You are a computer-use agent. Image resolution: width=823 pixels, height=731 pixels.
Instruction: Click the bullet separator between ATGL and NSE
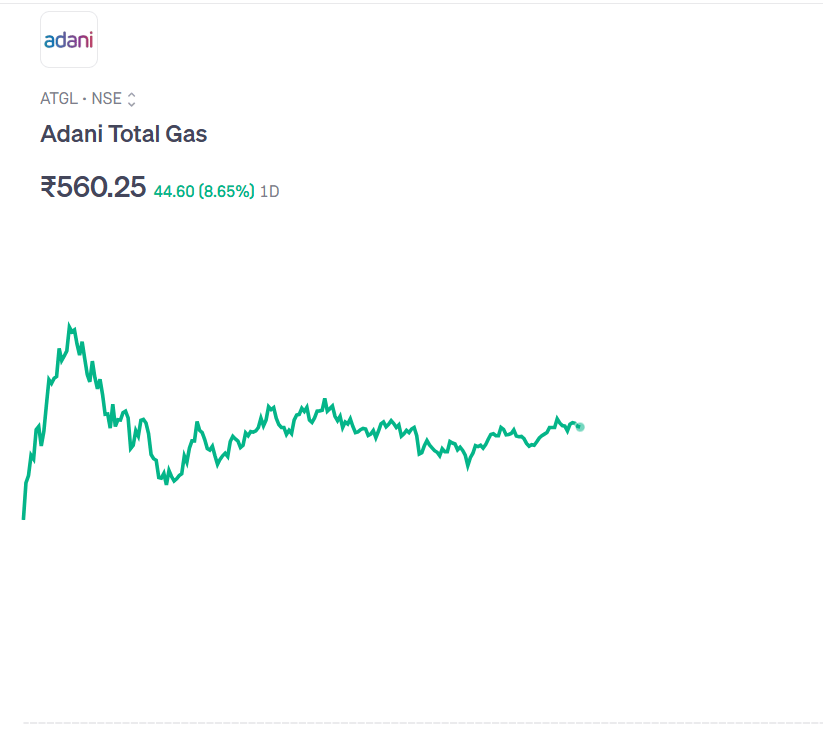[84, 99]
